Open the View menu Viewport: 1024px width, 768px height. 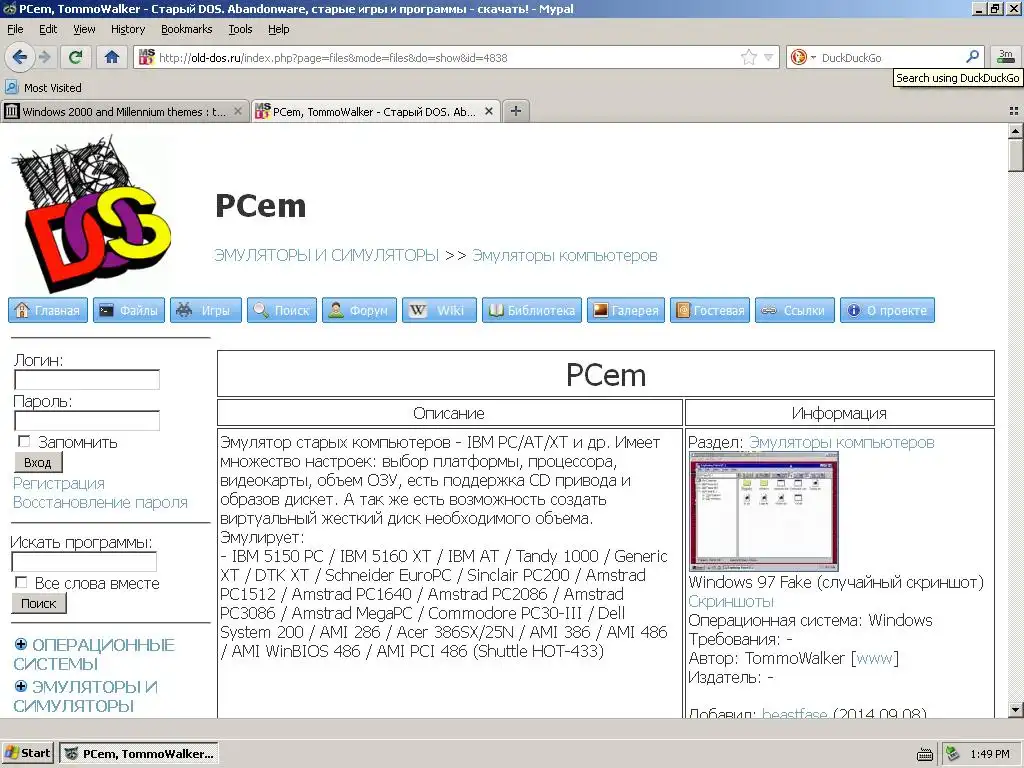pyautogui.click(x=84, y=29)
